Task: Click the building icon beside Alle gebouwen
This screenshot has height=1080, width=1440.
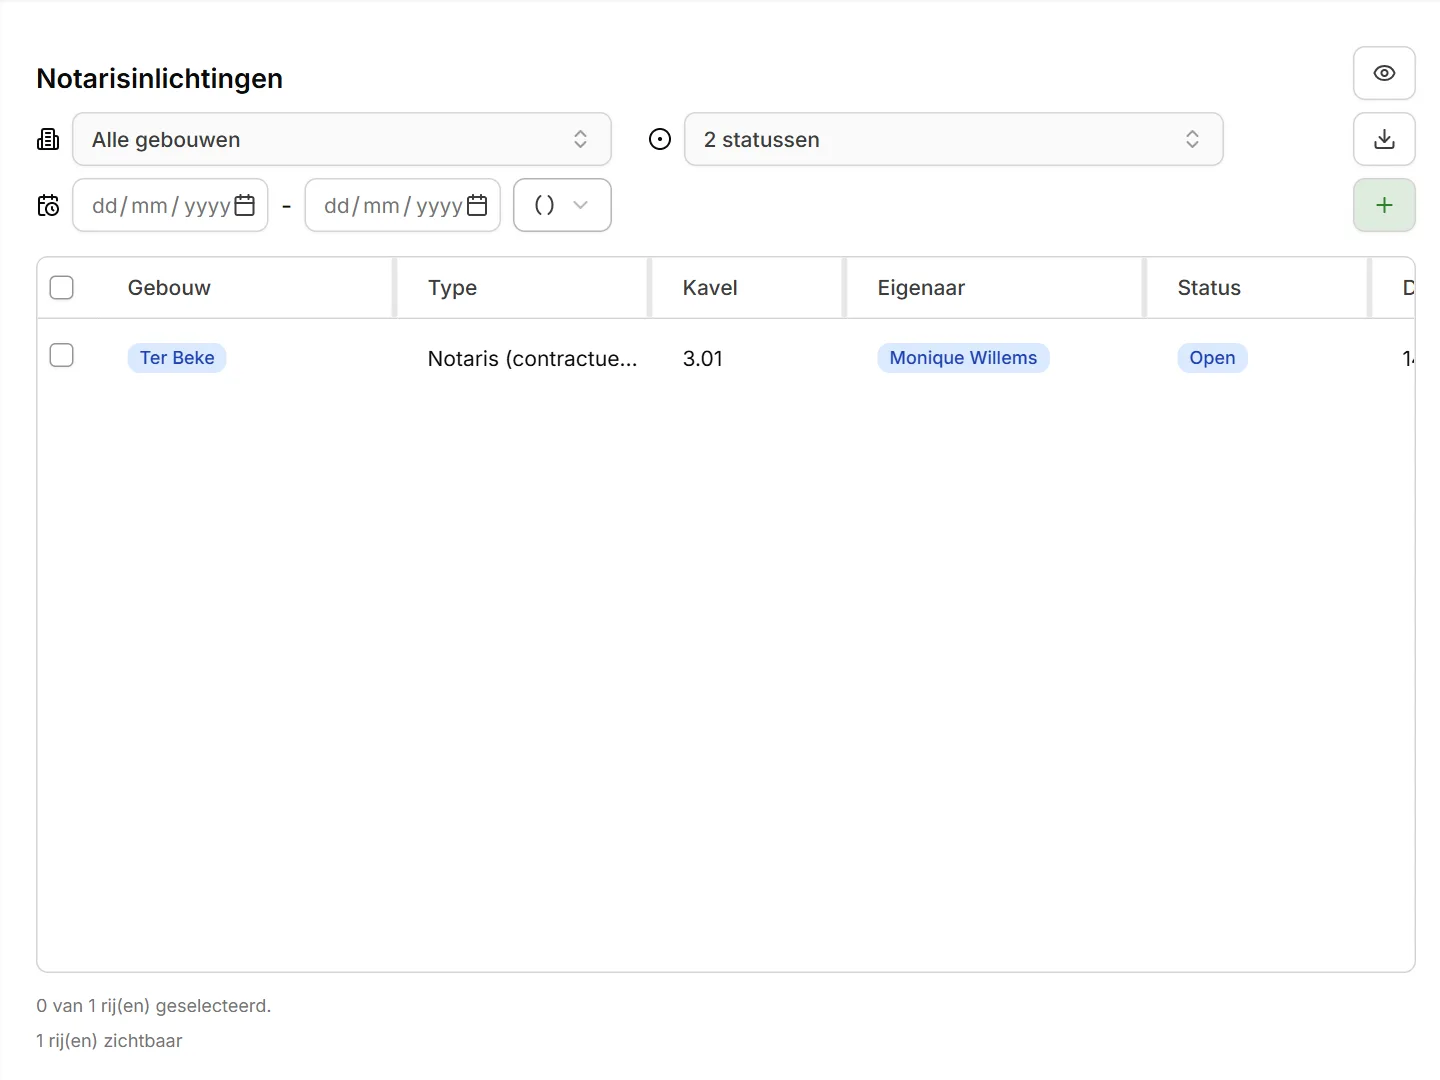Action: (x=48, y=139)
